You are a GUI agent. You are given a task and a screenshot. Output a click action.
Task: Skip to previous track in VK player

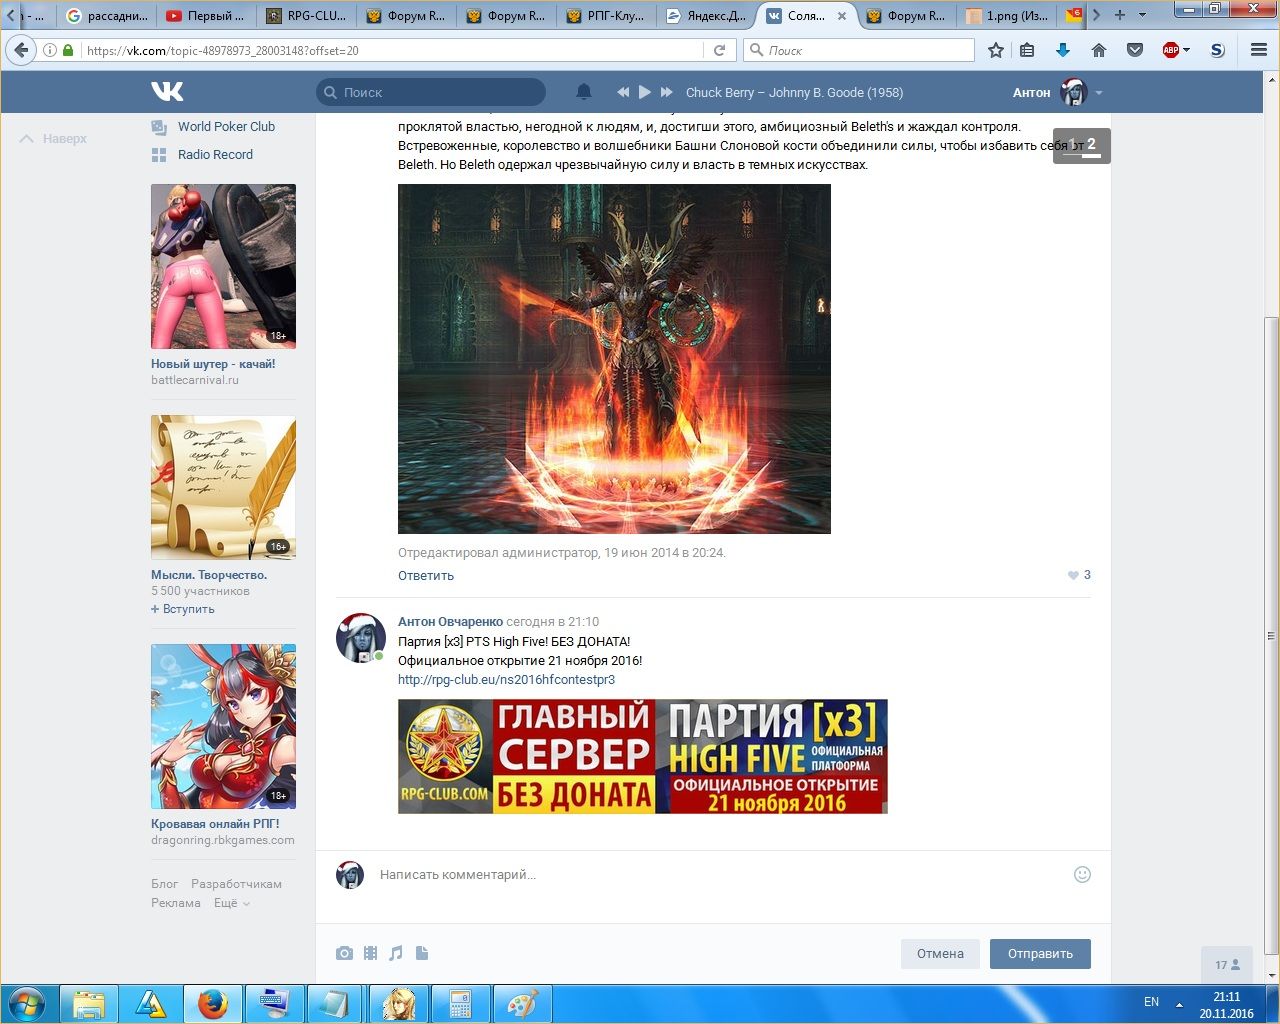[x=623, y=92]
